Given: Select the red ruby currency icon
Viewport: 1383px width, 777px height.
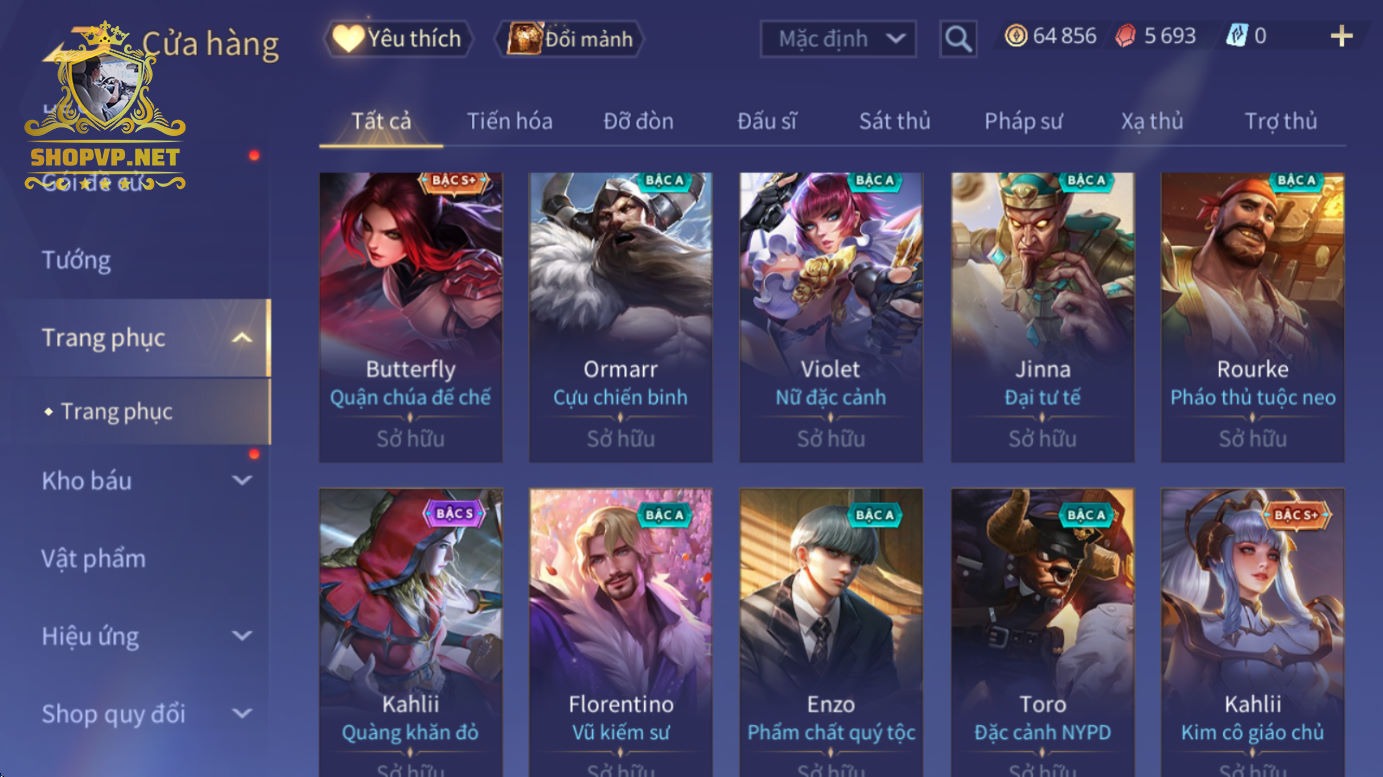Looking at the screenshot, I should 1127,36.
